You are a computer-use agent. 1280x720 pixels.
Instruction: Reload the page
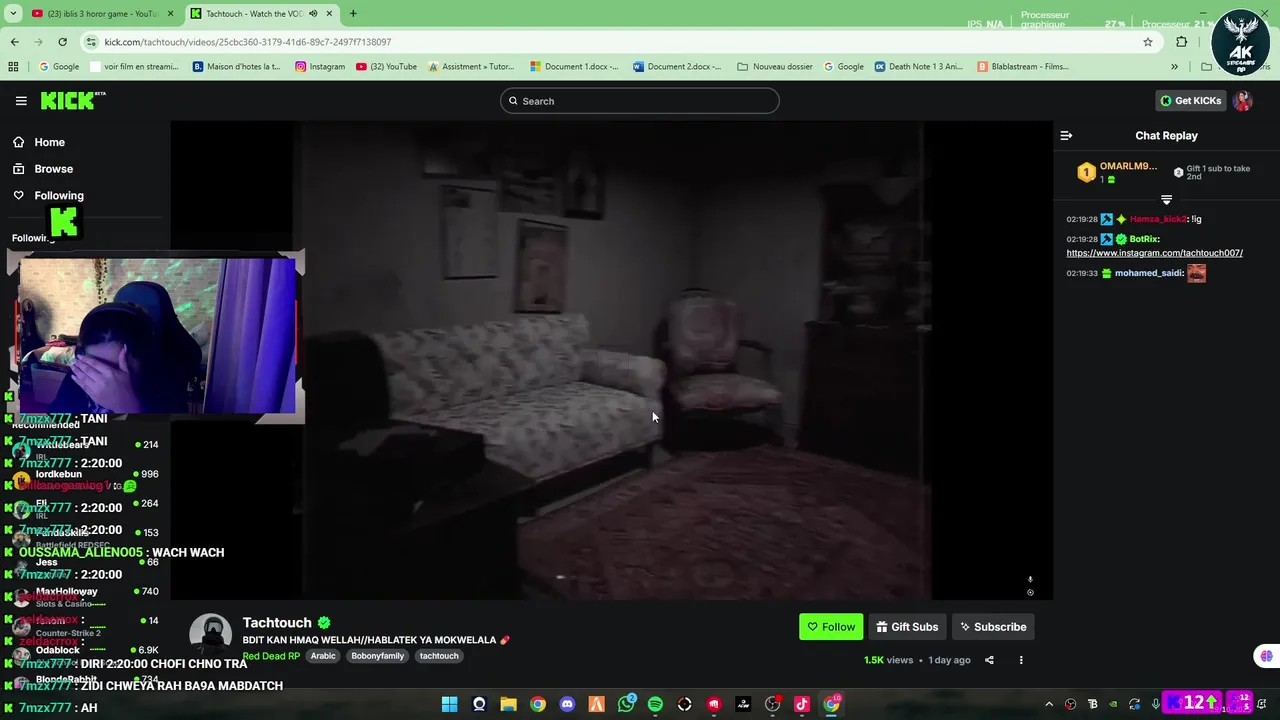click(x=62, y=42)
